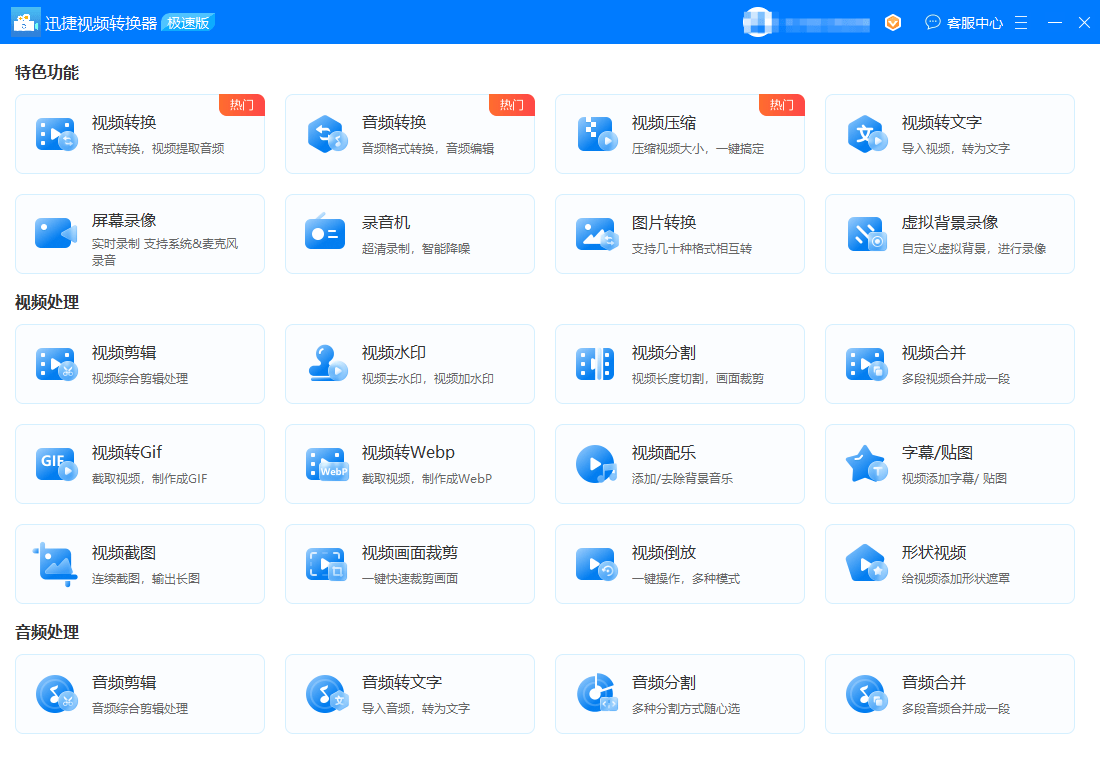1100x774 pixels.
Task: Click 视频添加字幕/ 贴图 description
Action: point(954,479)
